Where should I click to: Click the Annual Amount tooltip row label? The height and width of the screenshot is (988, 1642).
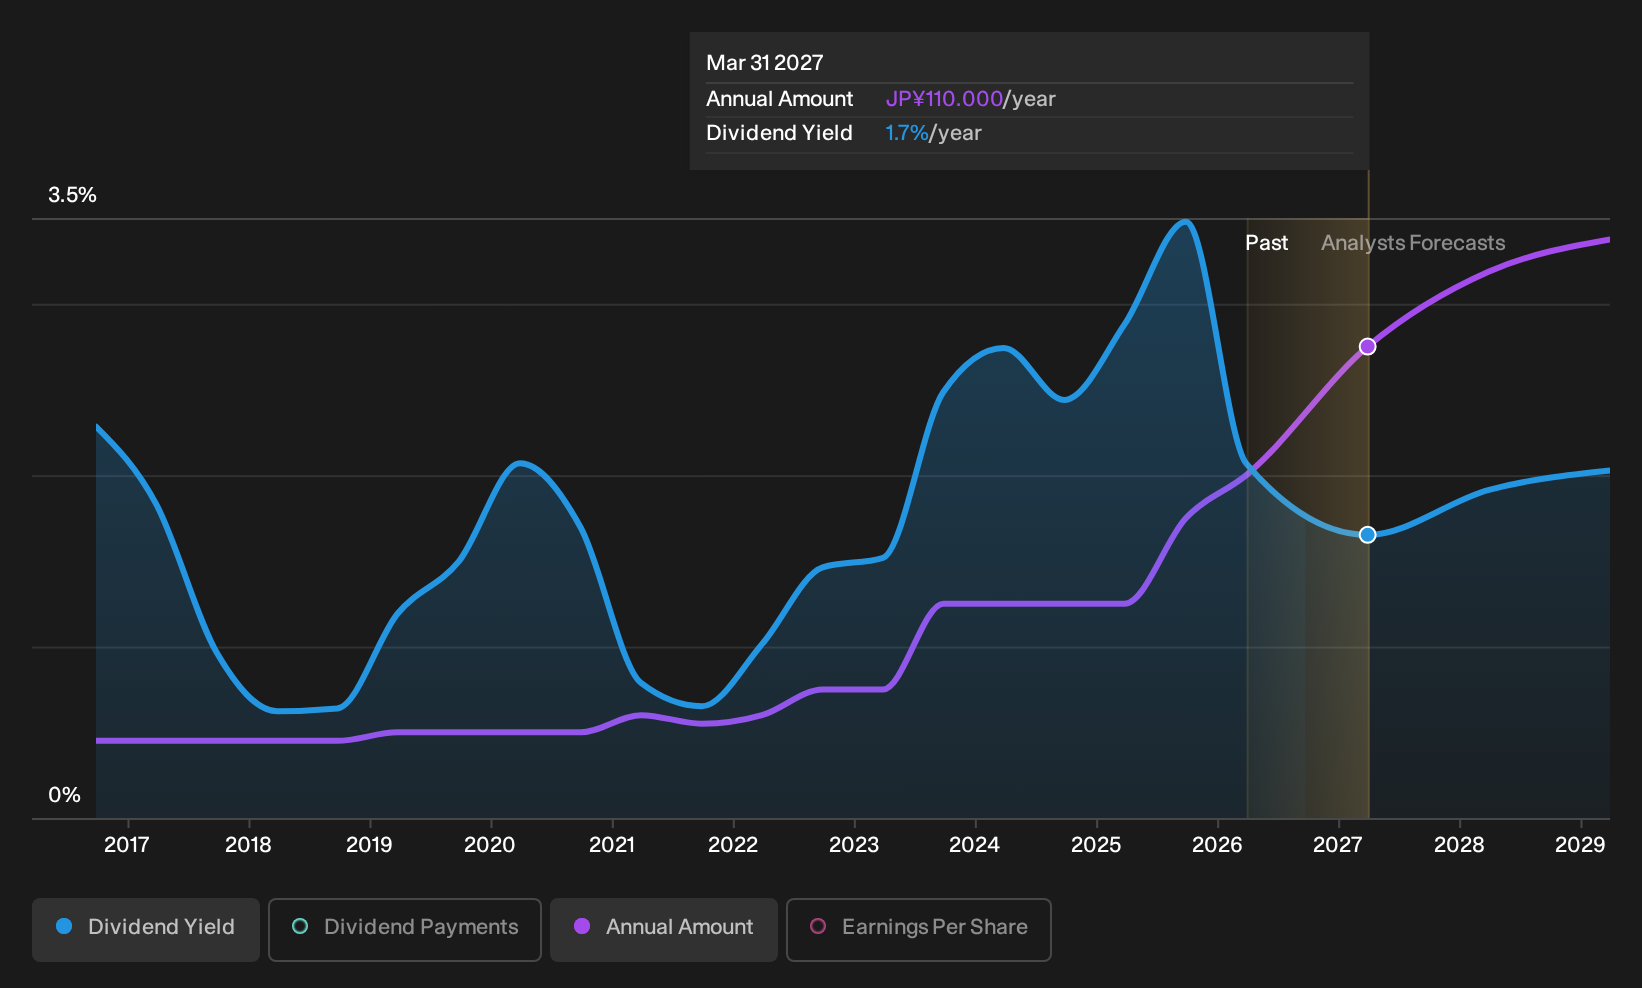coord(779,99)
